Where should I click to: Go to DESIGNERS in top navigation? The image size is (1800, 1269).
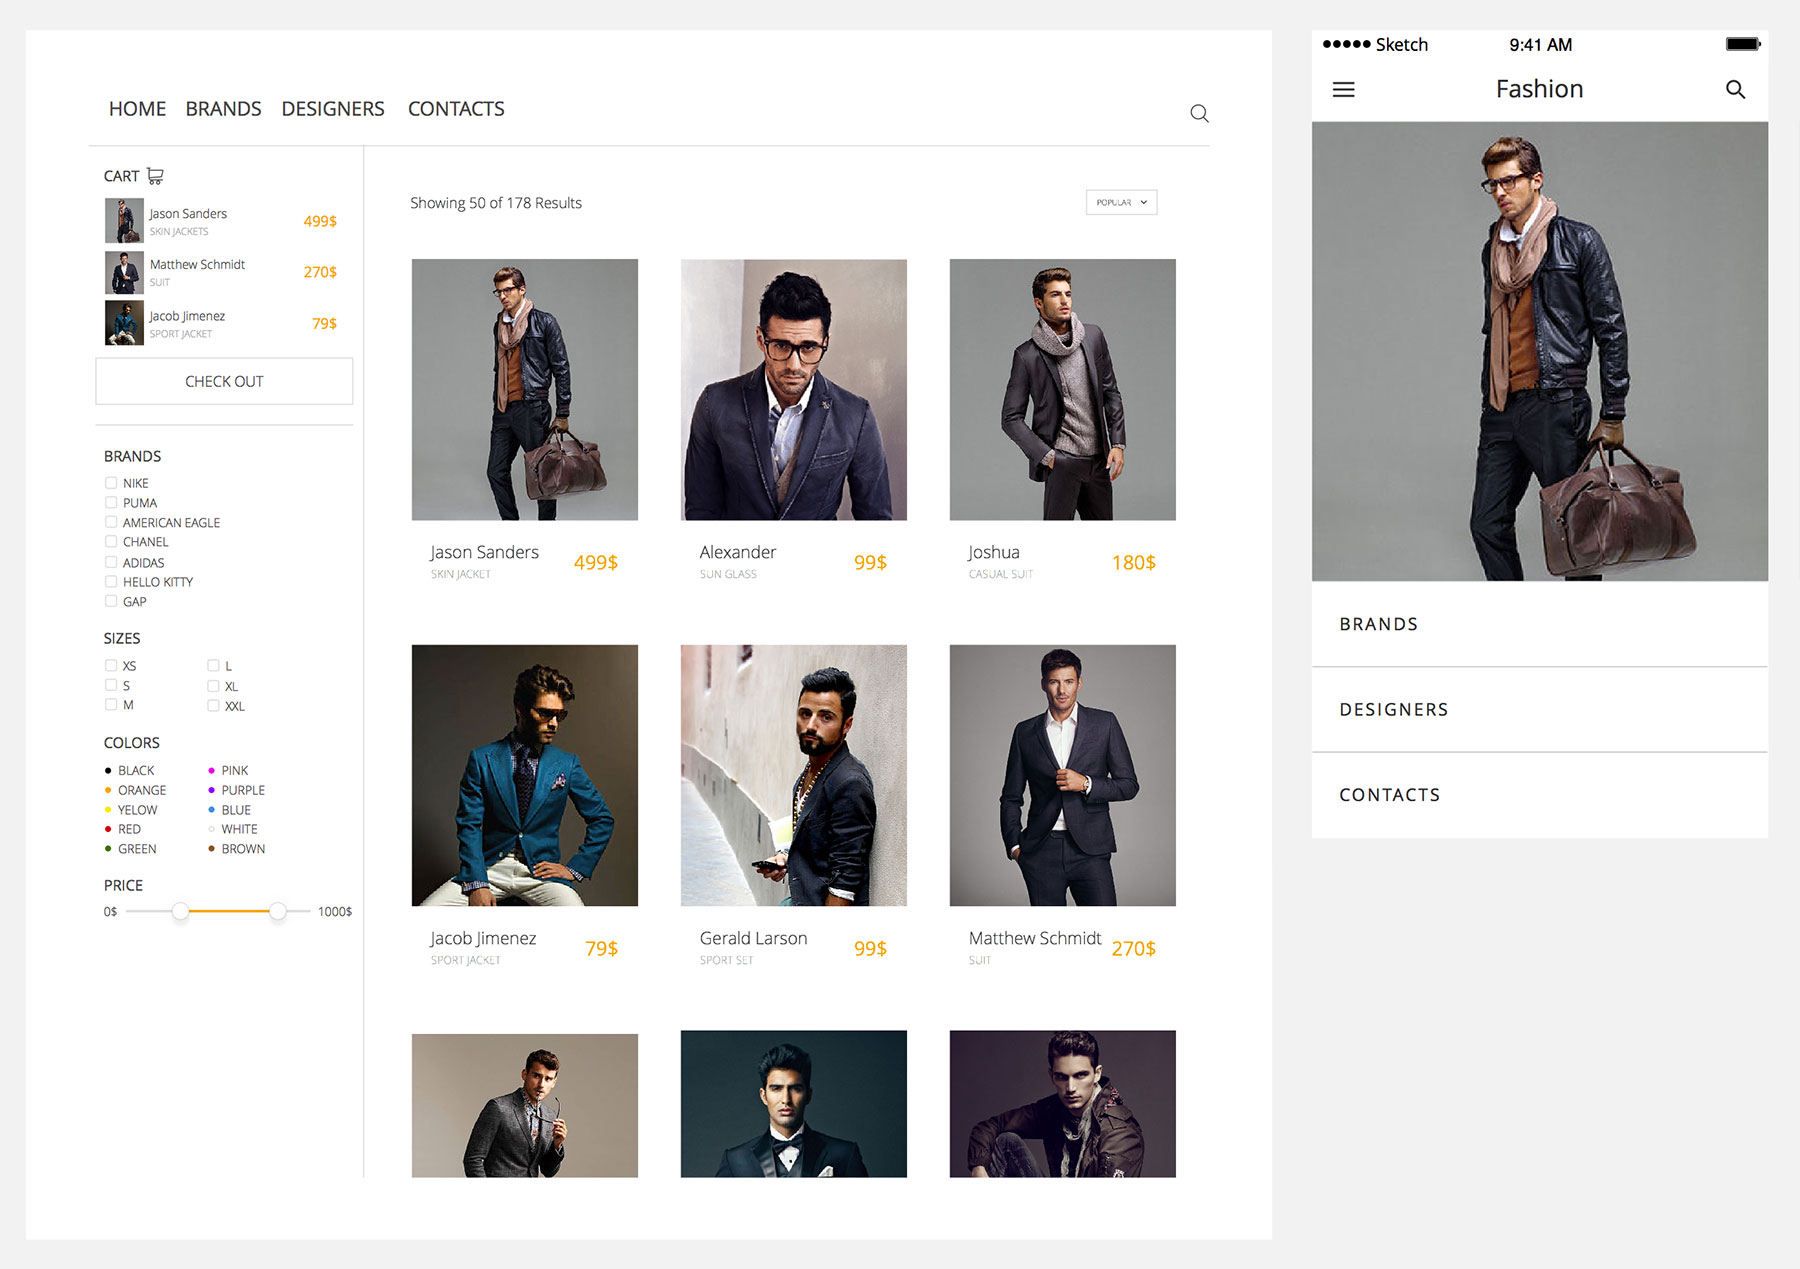332,109
